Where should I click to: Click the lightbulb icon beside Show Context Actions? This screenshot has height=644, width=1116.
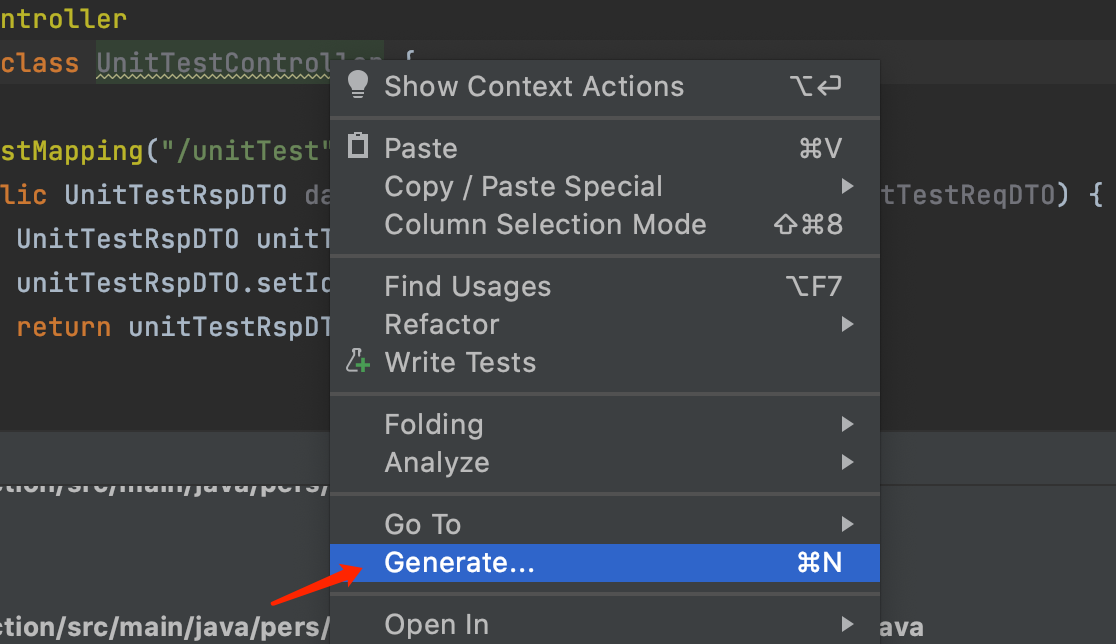click(x=358, y=85)
